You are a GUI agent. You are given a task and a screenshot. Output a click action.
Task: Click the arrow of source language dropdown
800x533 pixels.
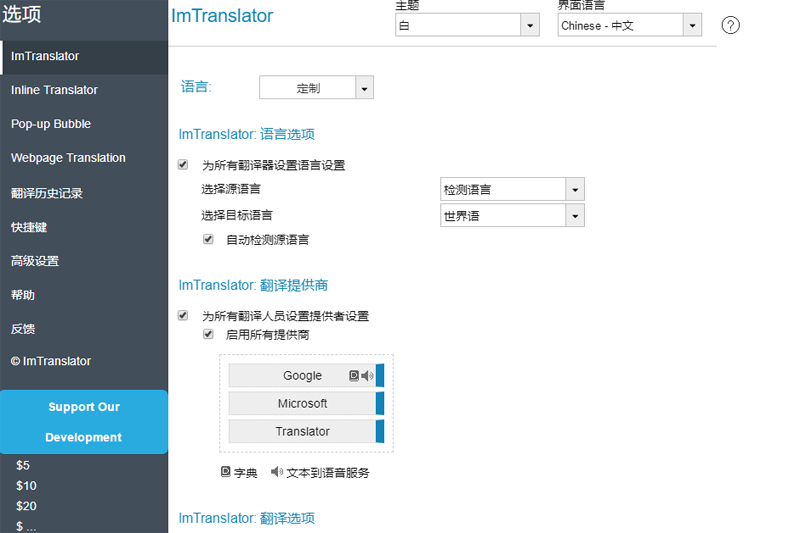click(x=575, y=189)
